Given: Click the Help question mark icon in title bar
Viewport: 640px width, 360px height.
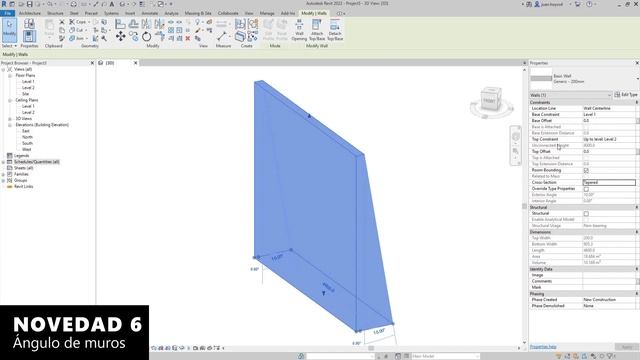Looking at the screenshot, I should pos(589,4).
